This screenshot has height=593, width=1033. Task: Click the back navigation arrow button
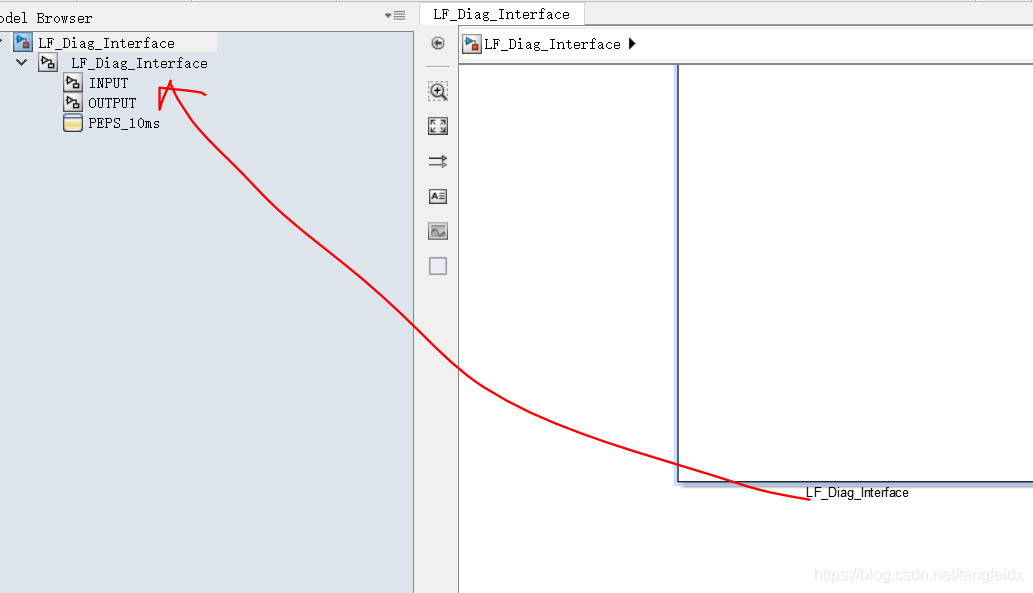point(437,43)
